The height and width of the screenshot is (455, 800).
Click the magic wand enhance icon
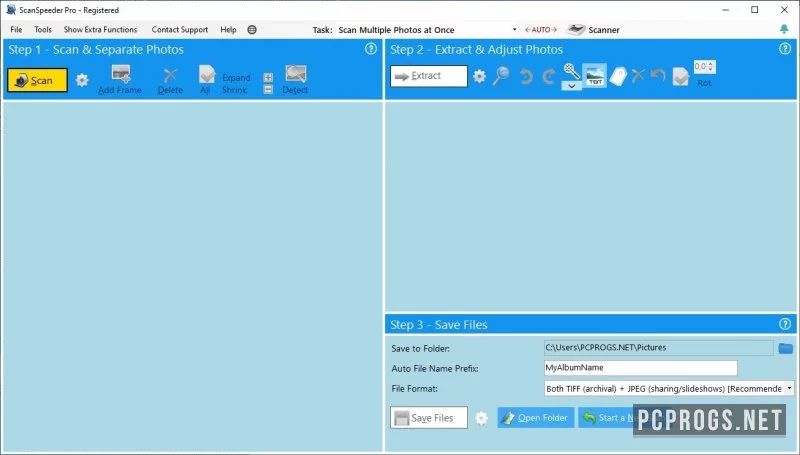(571, 71)
